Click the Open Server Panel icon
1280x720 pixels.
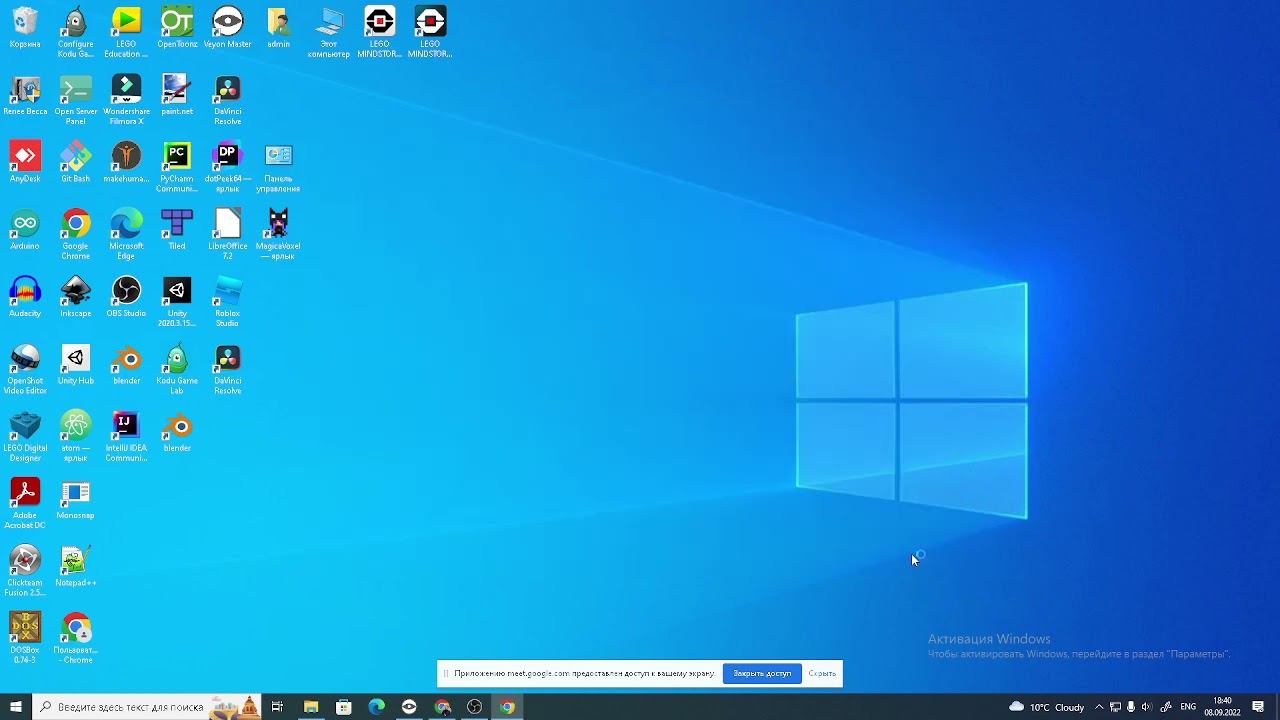point(76,99)
